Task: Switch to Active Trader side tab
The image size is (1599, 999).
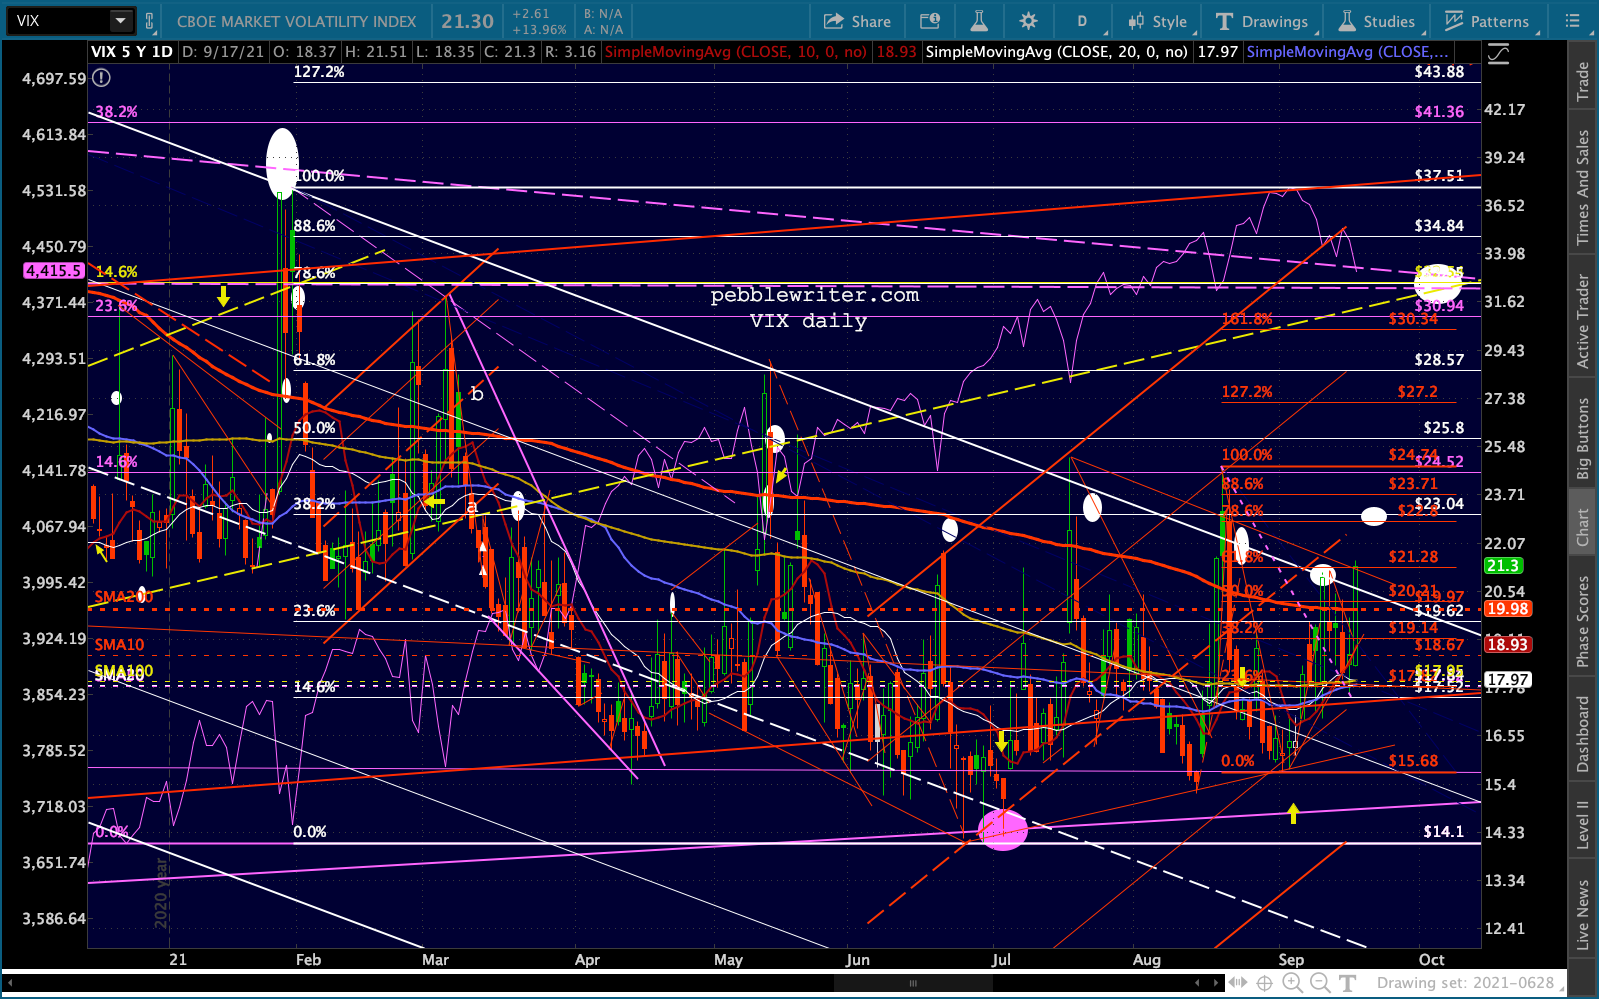Action: click(1582, 321)
